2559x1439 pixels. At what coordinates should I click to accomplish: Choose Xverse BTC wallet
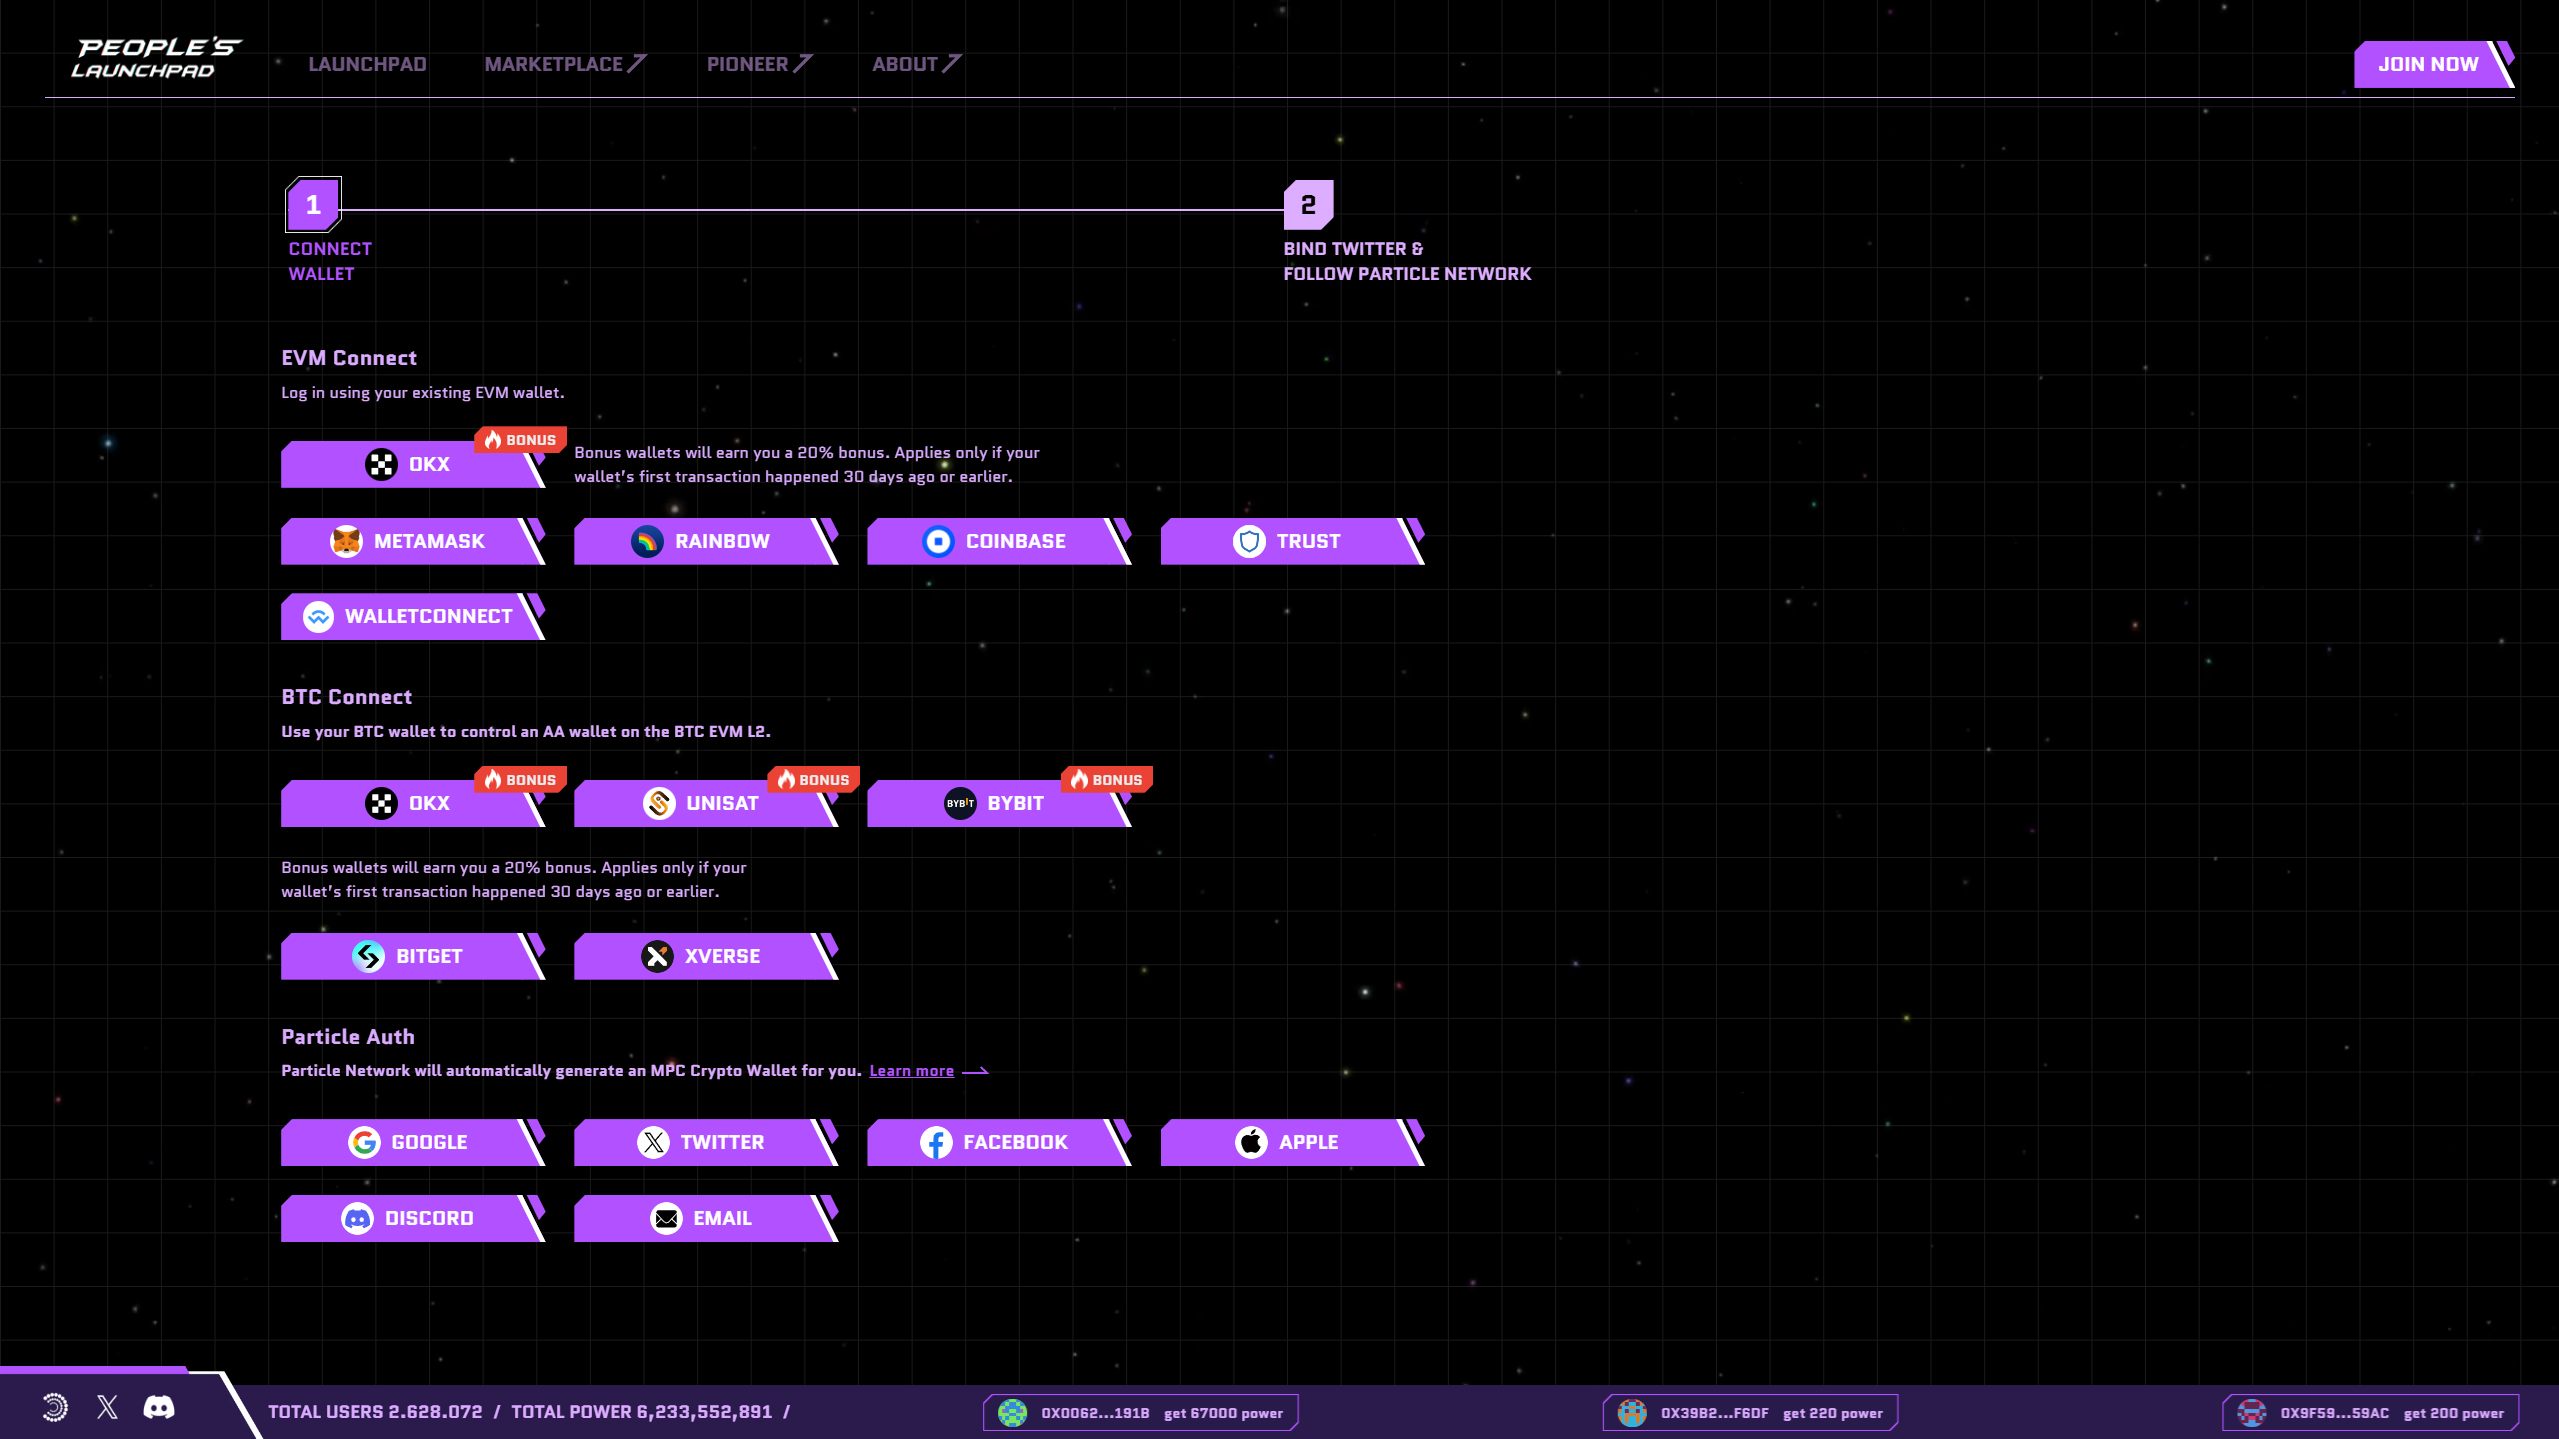703,956
